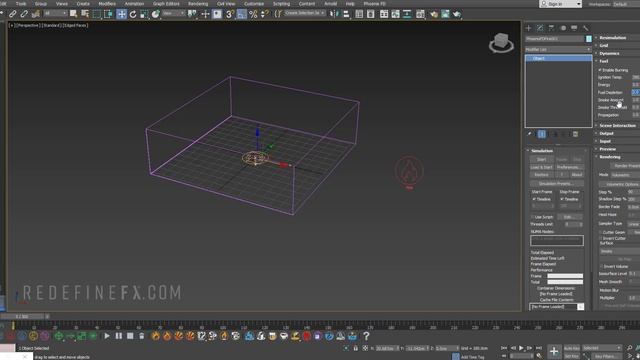640x360 pixels.
Task: Click the time slider frame handle
Action: tap(22, 316)
